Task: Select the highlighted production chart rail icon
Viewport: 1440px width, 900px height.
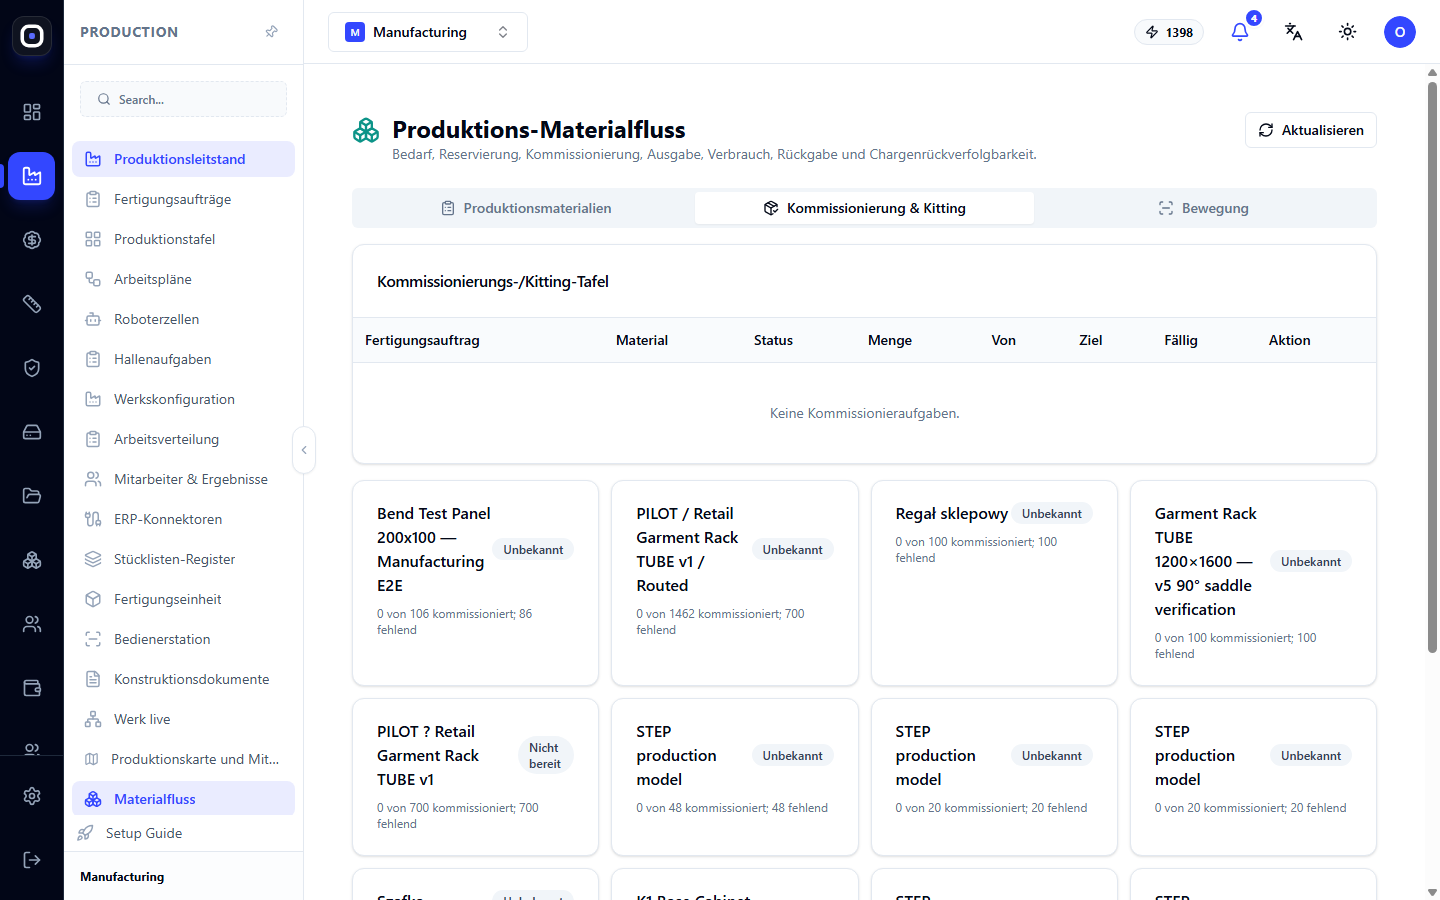Action: point(32,176)
